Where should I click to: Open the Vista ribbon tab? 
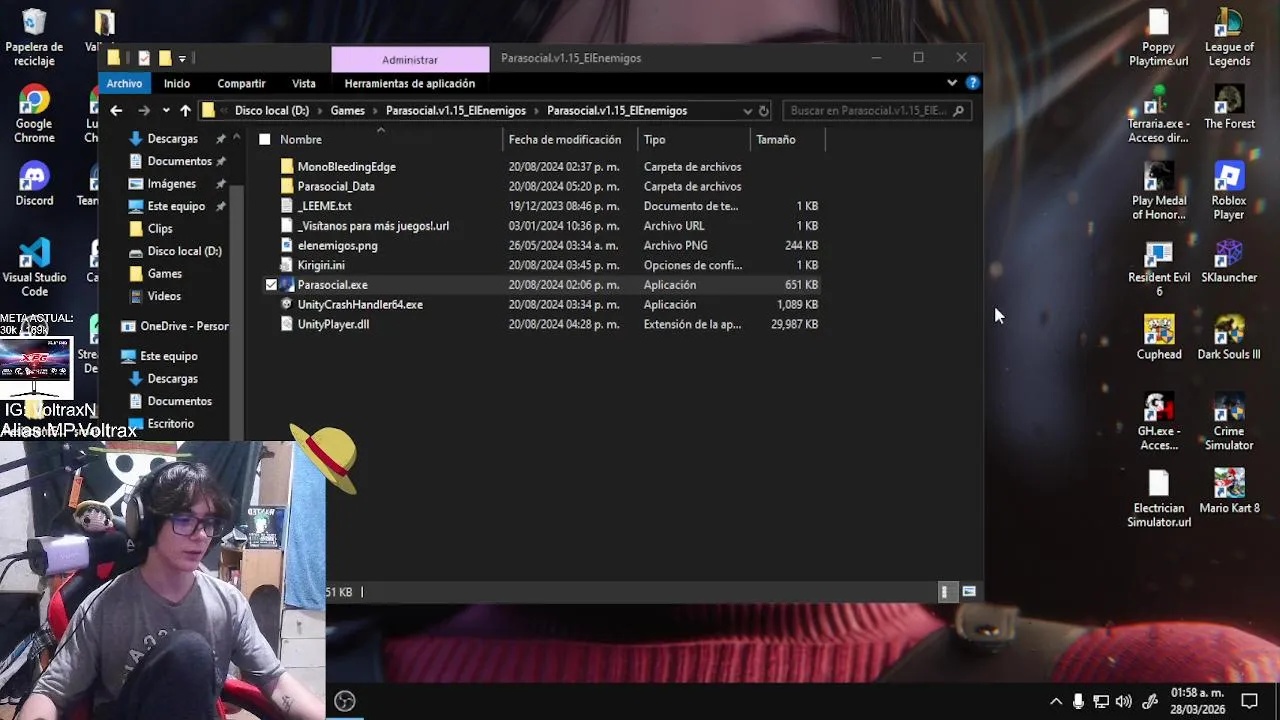tap(304, 83)
